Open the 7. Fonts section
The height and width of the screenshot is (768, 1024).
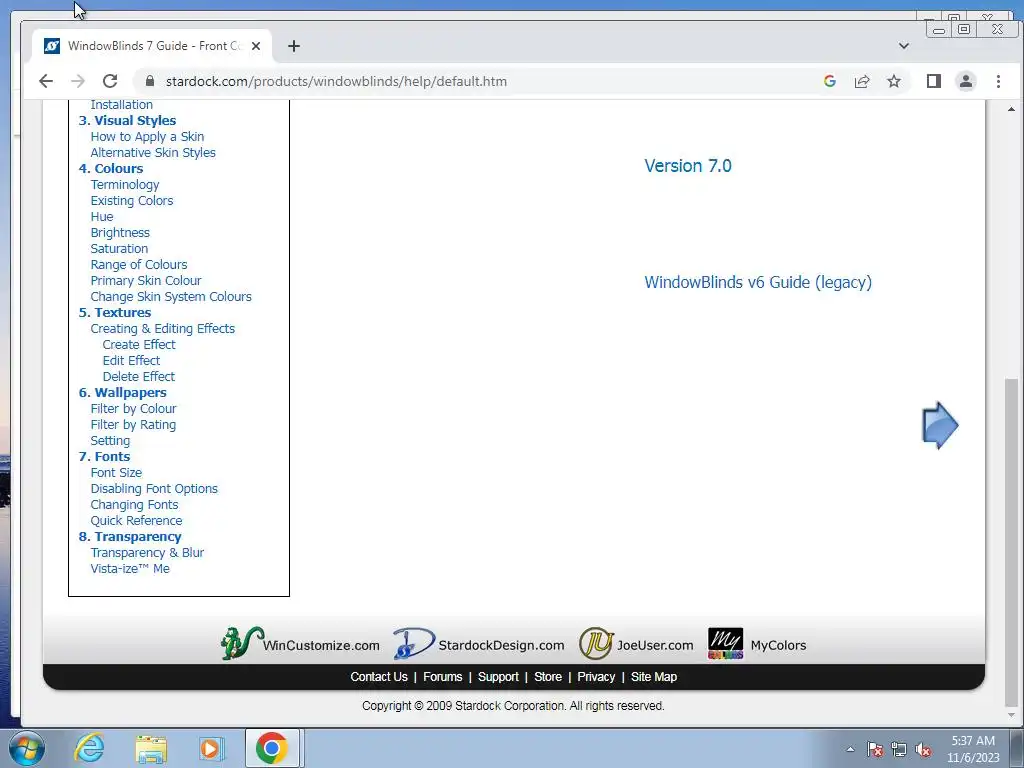click(104, 456)
